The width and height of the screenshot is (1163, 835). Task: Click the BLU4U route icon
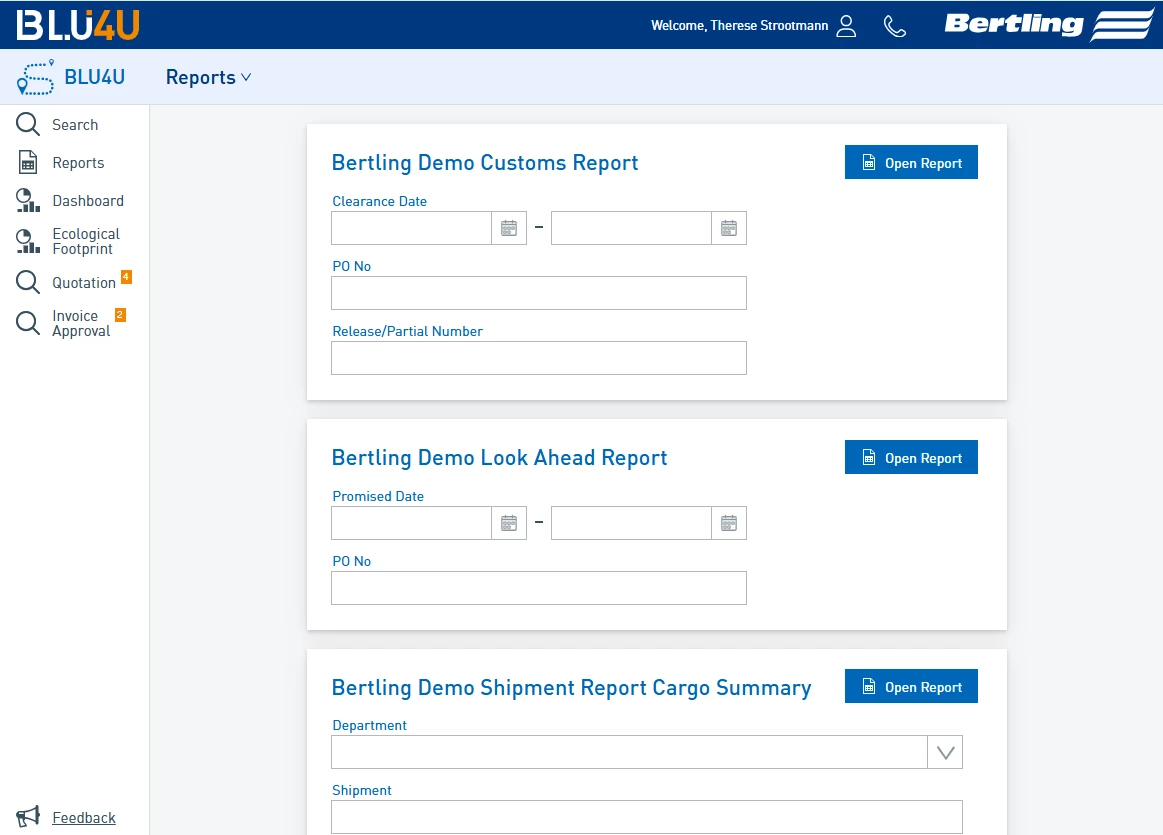[36, 77]
